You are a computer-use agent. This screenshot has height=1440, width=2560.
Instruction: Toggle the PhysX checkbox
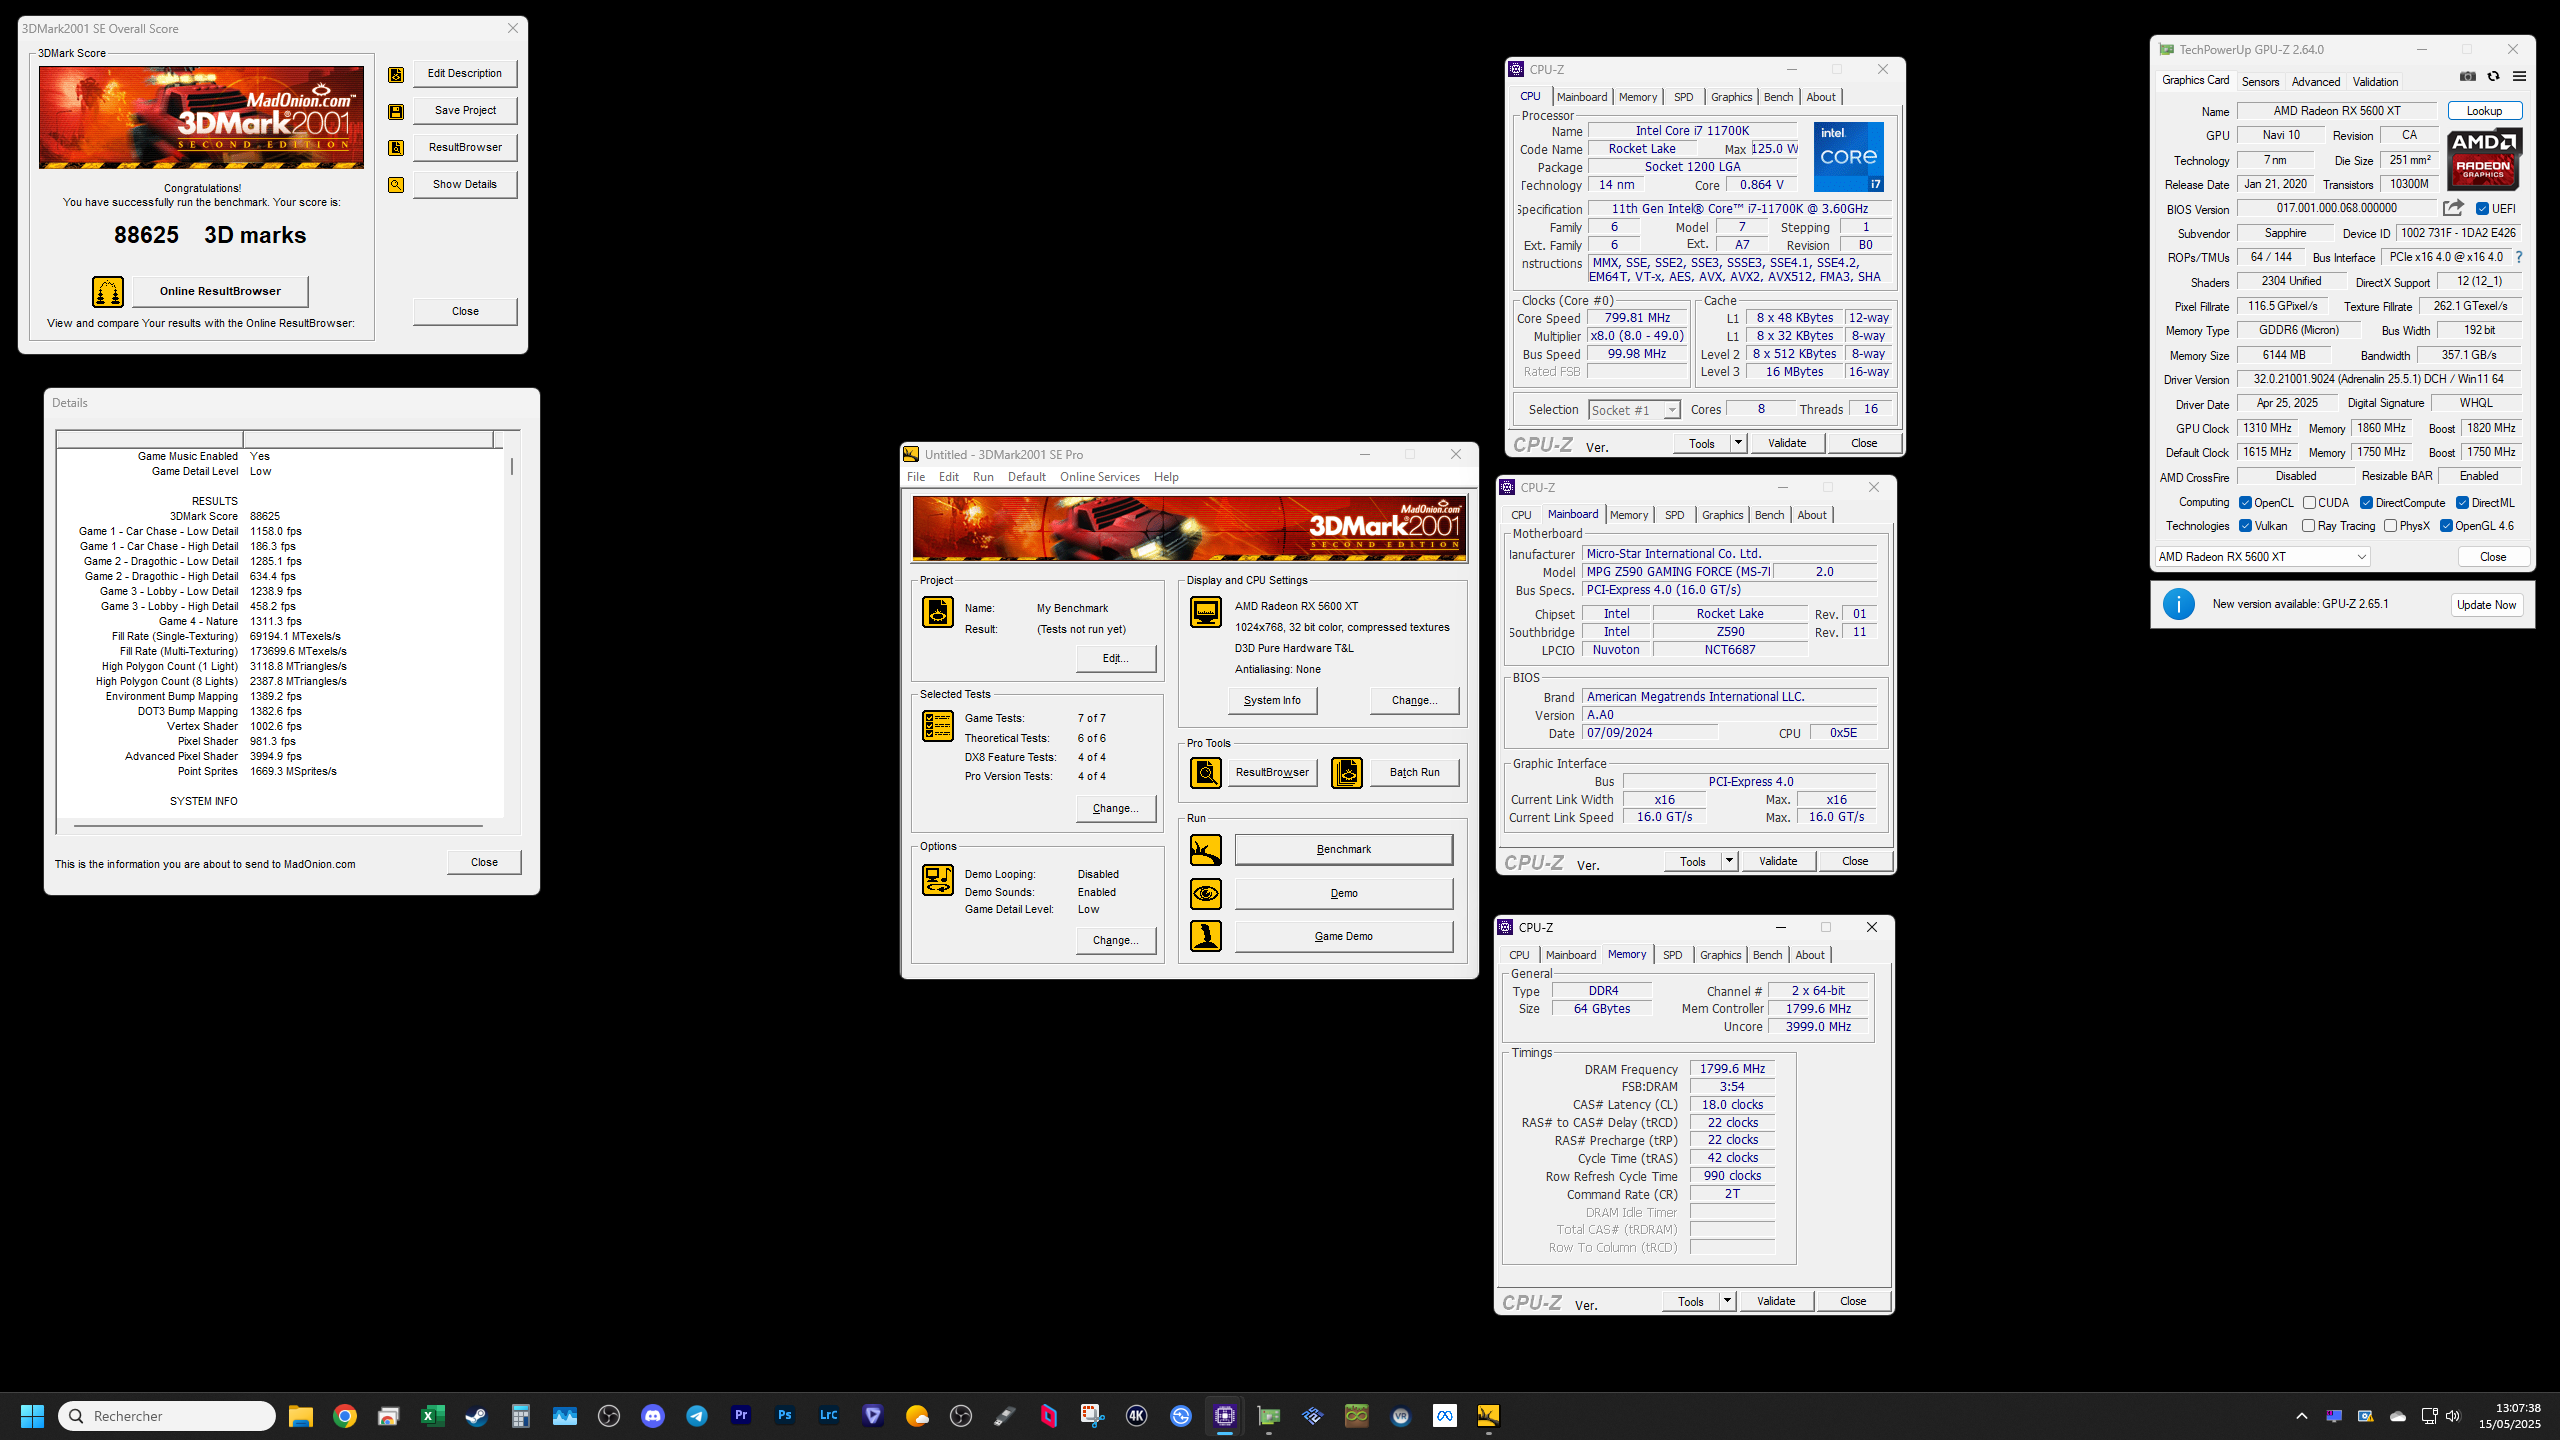[x=2391, y=526]
